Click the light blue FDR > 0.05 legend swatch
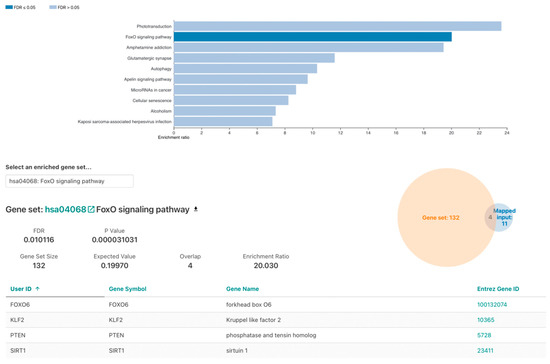This screenshot has width=550, height=364. [x=53, y=7]
